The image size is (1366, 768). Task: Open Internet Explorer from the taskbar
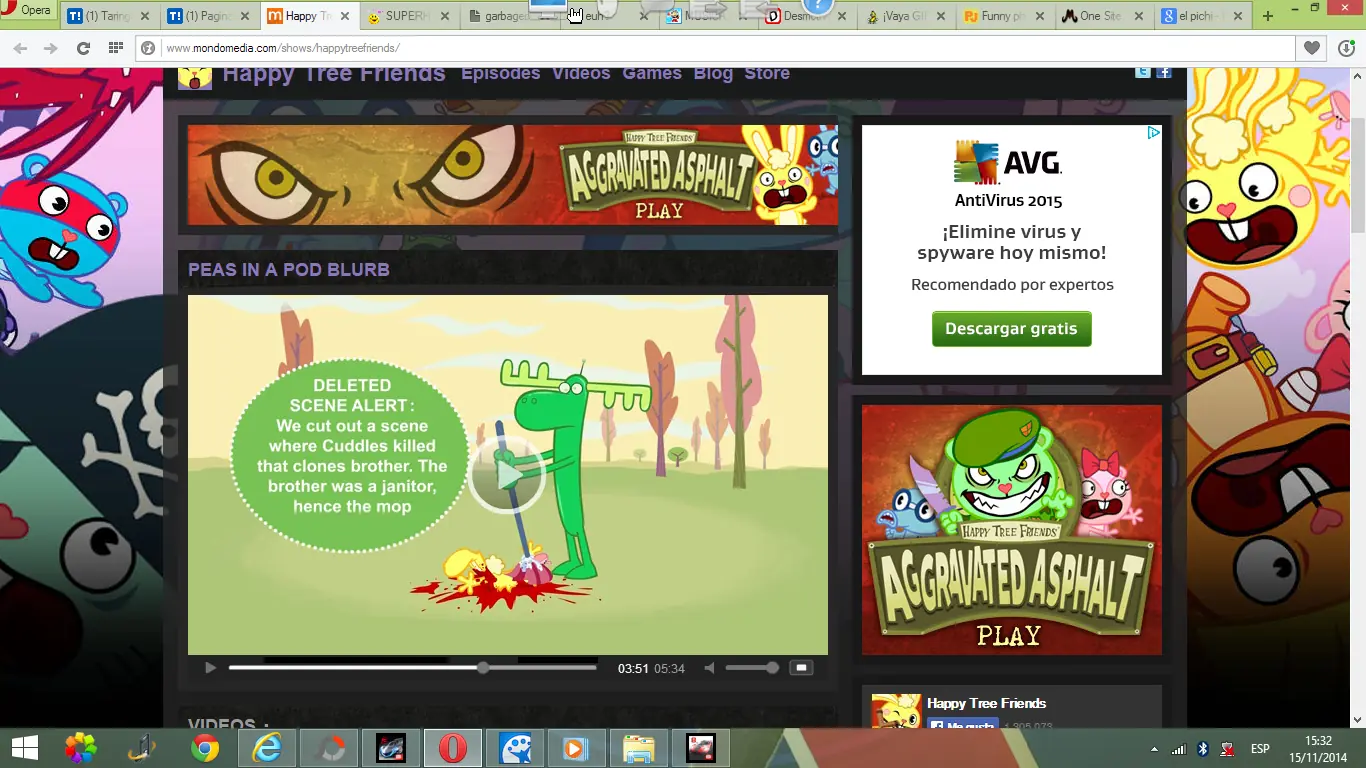coord(267,748)
